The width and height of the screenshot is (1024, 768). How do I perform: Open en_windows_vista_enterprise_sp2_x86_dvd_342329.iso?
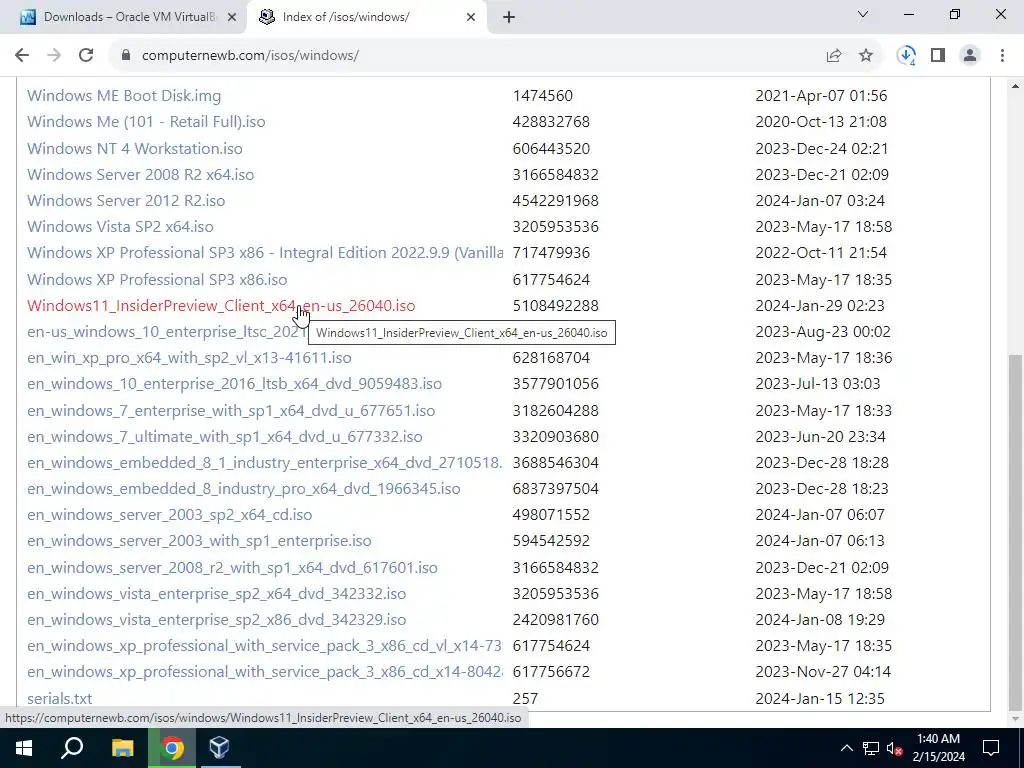pos(216,620)
